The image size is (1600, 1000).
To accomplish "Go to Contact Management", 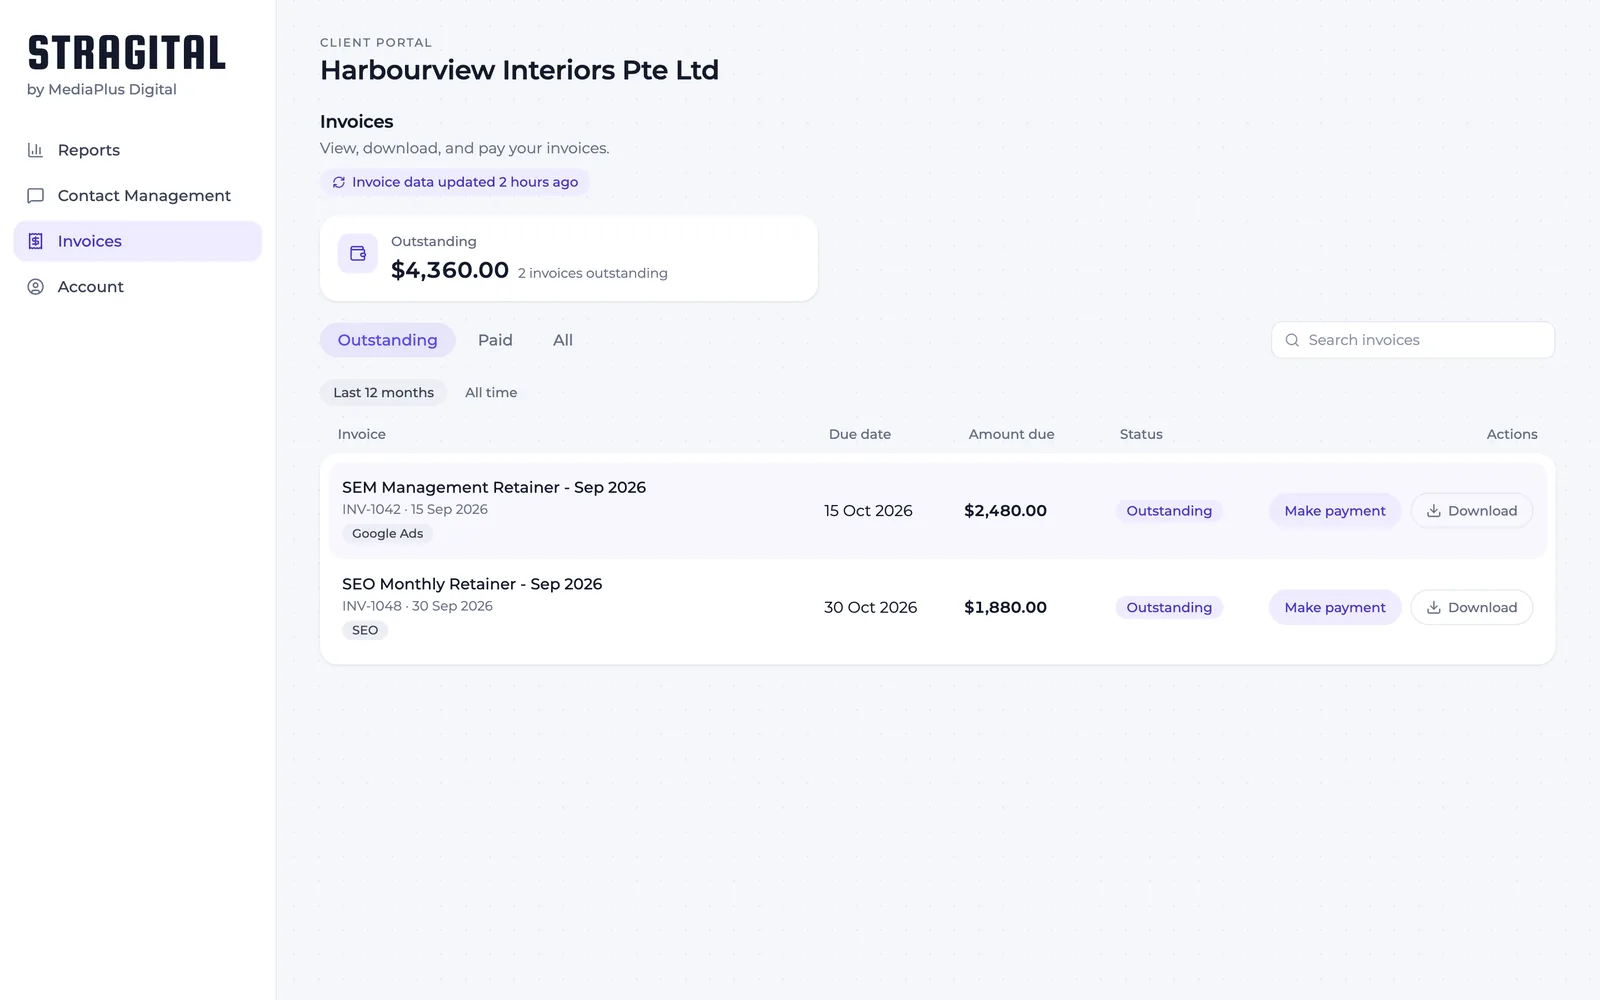I will click(x=138, y=196).
